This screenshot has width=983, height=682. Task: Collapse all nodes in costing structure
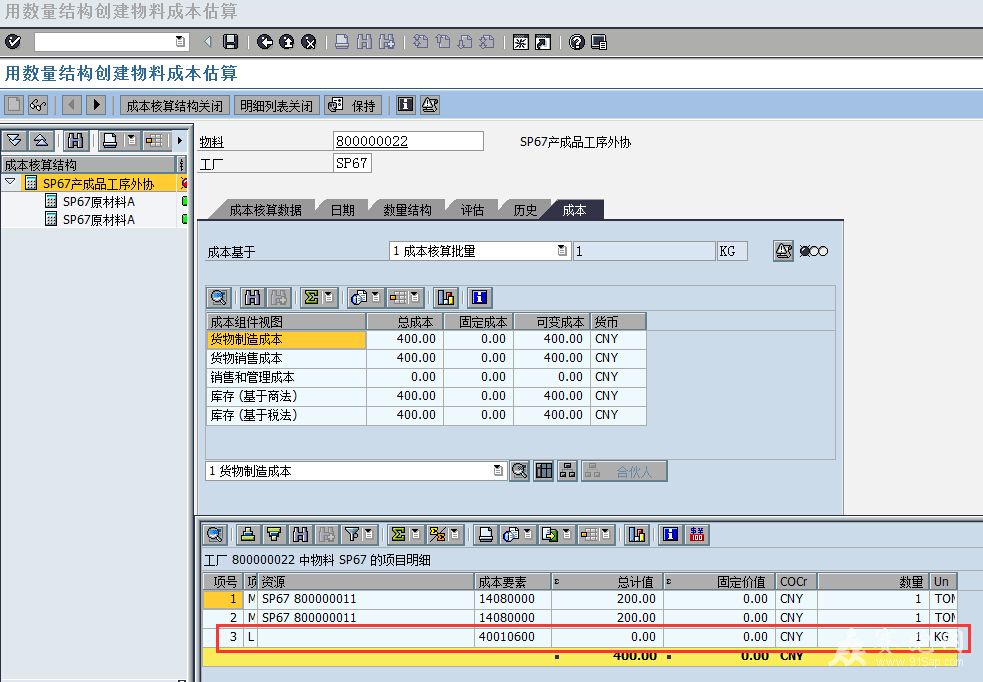[x=40, y=140]
